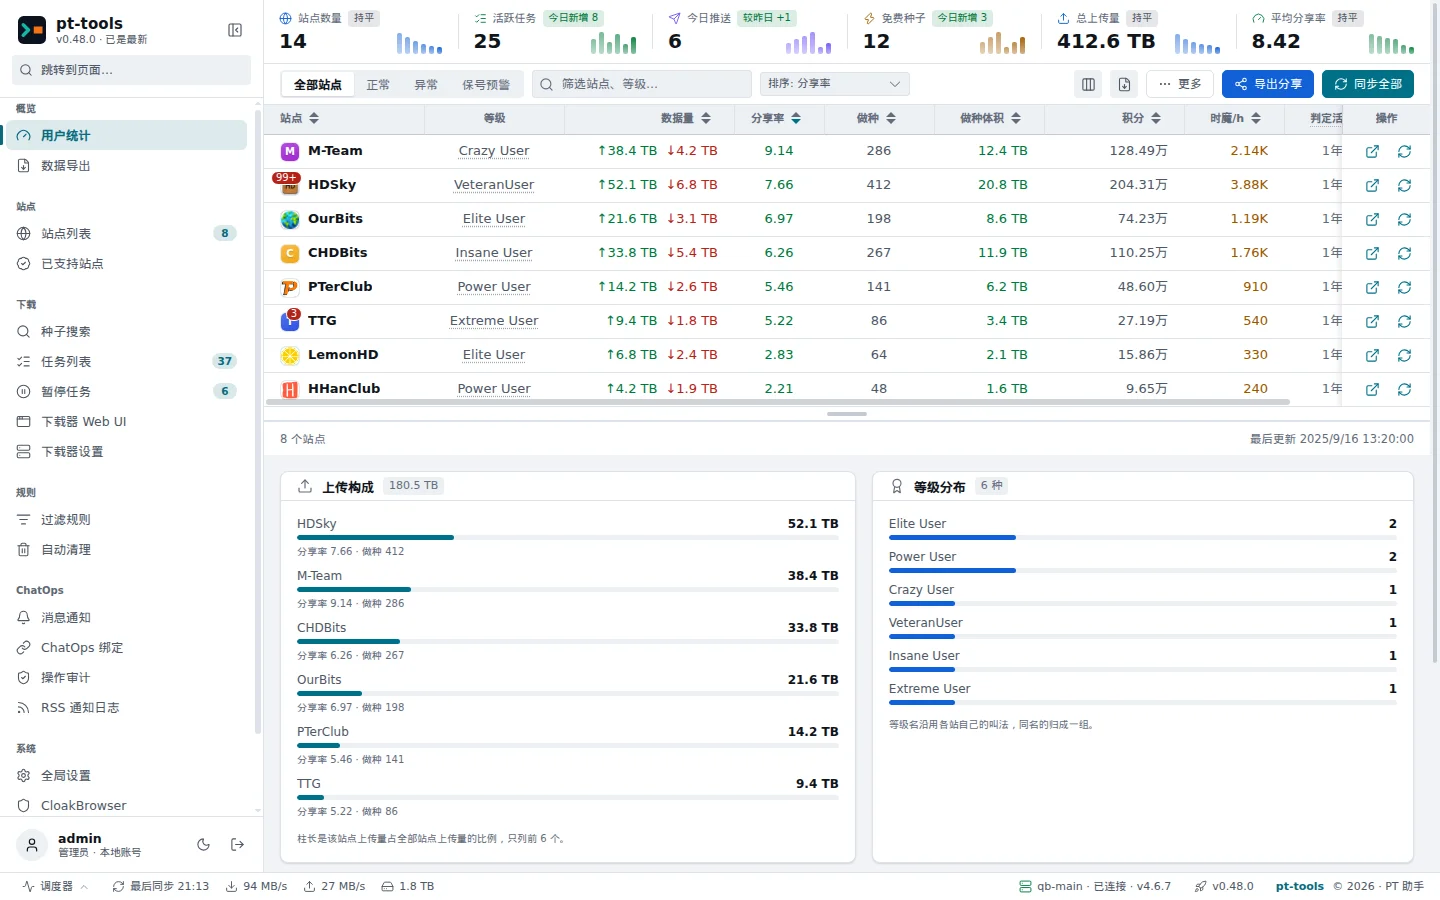The image size is (1440, 900).
Task: Open OurBits external link icon
Action: pyautogui.click(x=1372, y=219)
